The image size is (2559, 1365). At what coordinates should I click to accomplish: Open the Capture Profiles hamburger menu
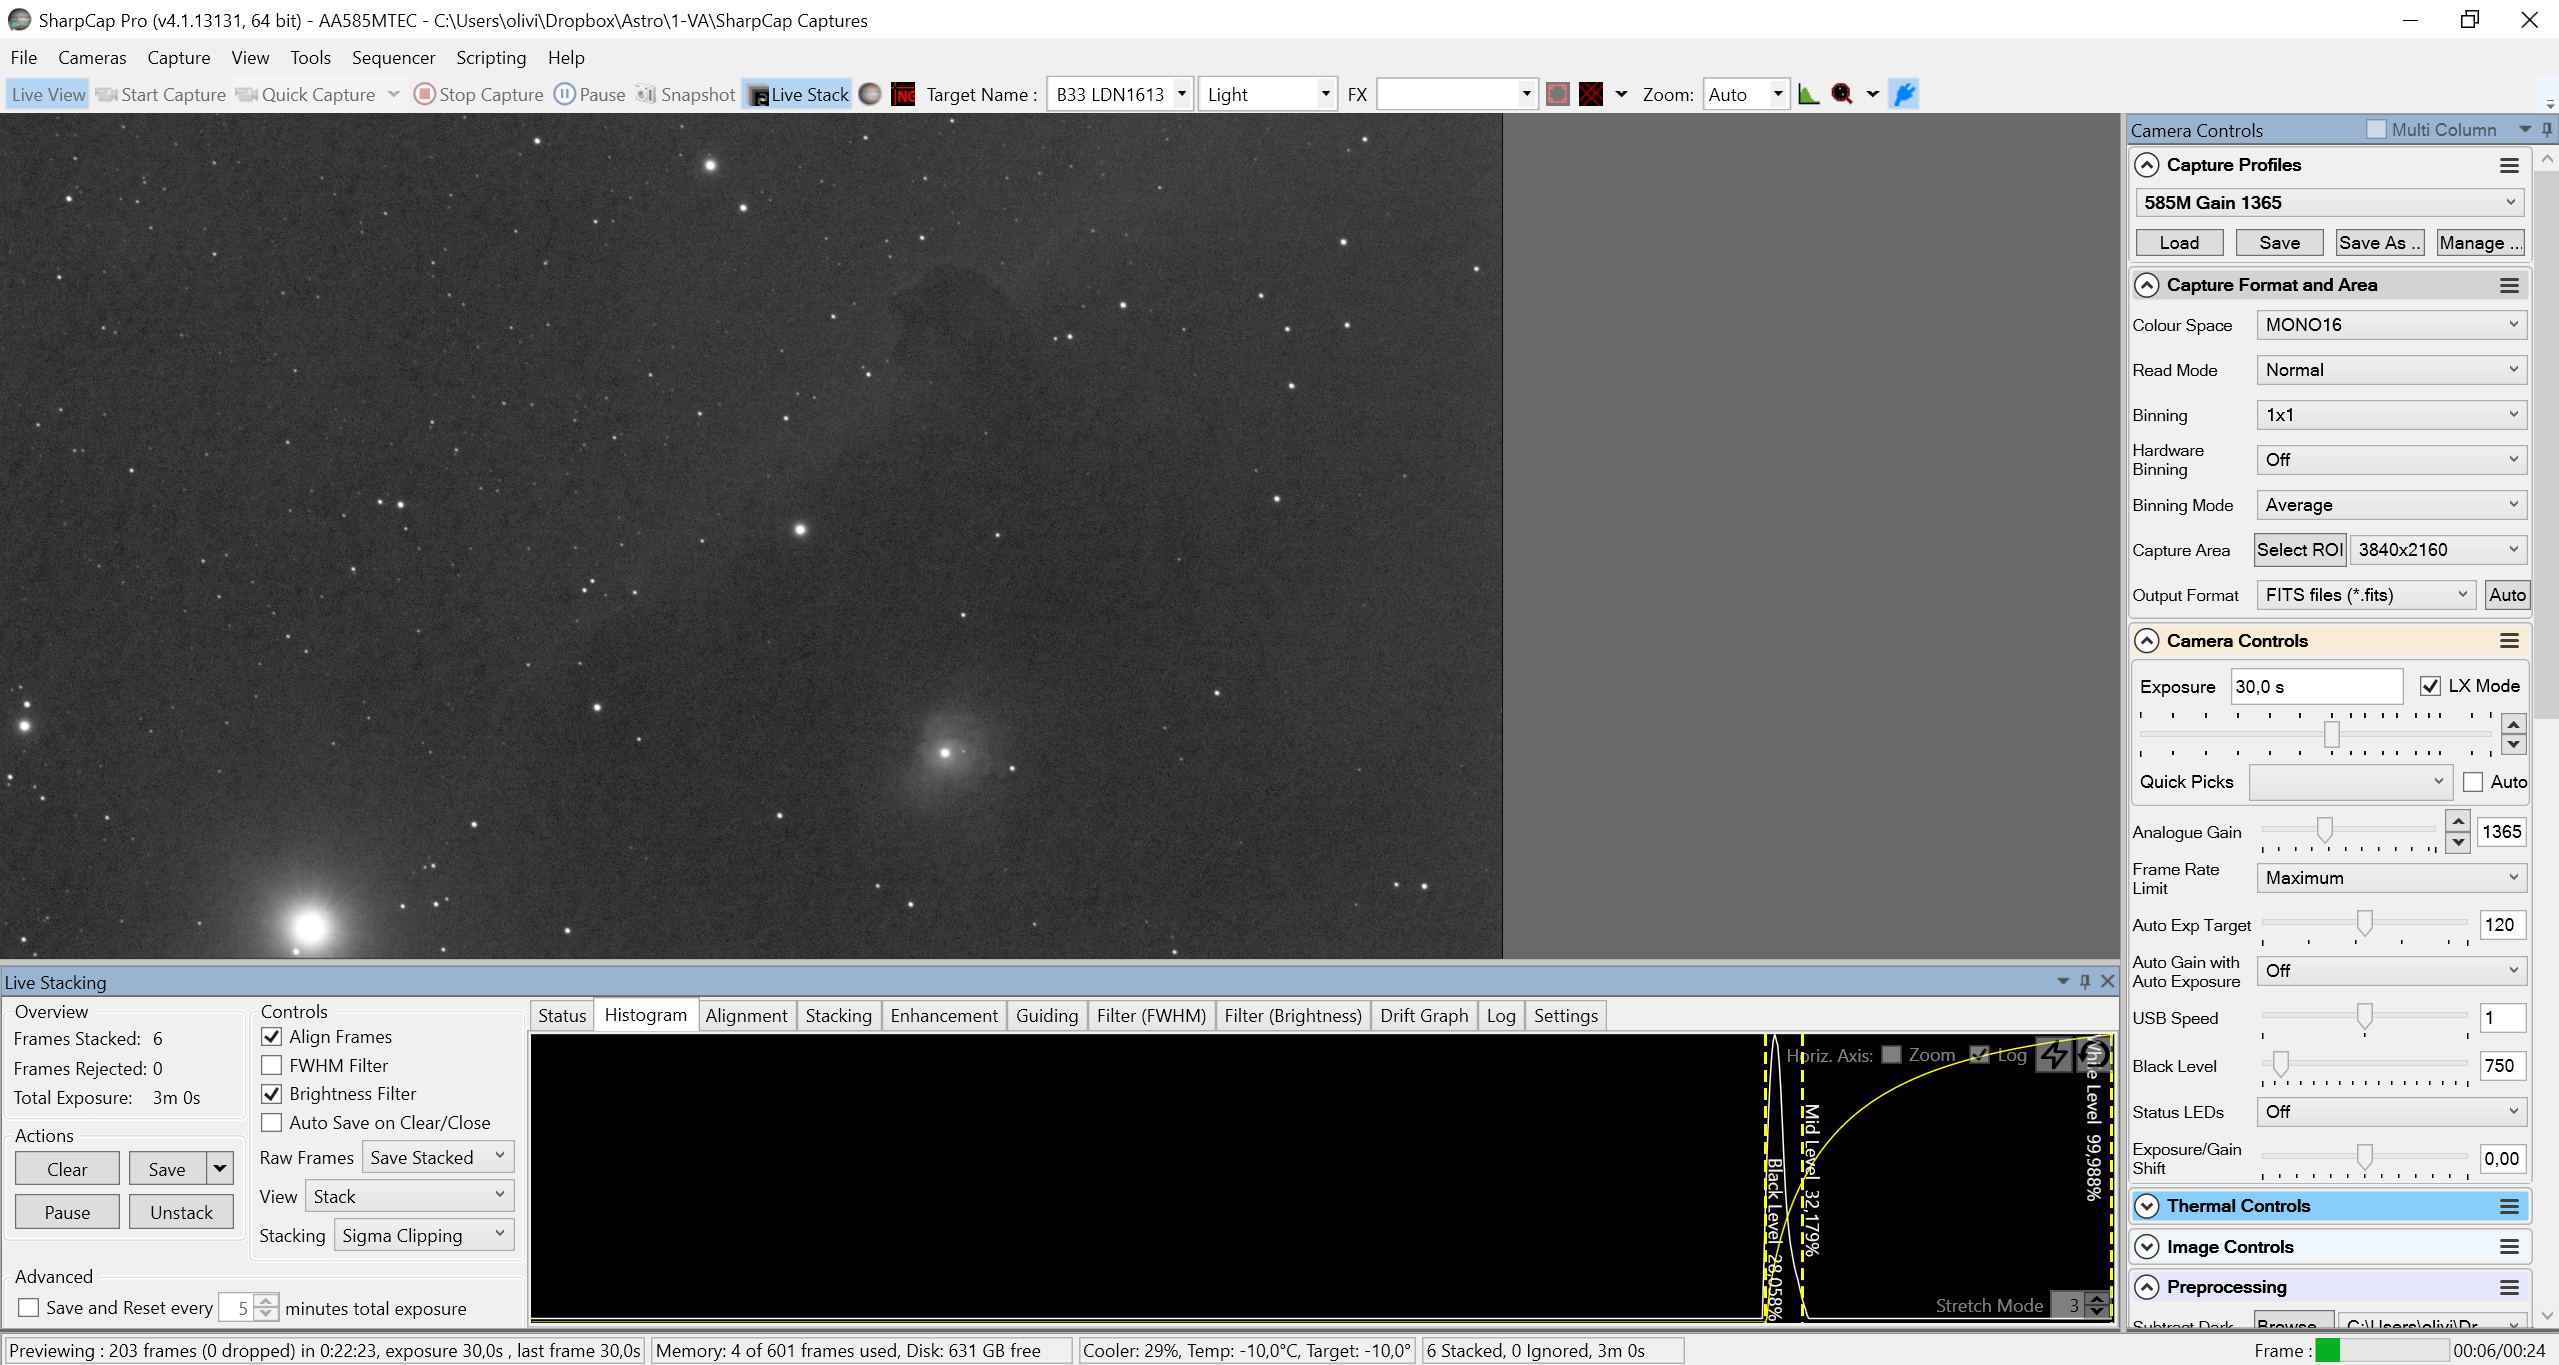tap(2509, 165)
